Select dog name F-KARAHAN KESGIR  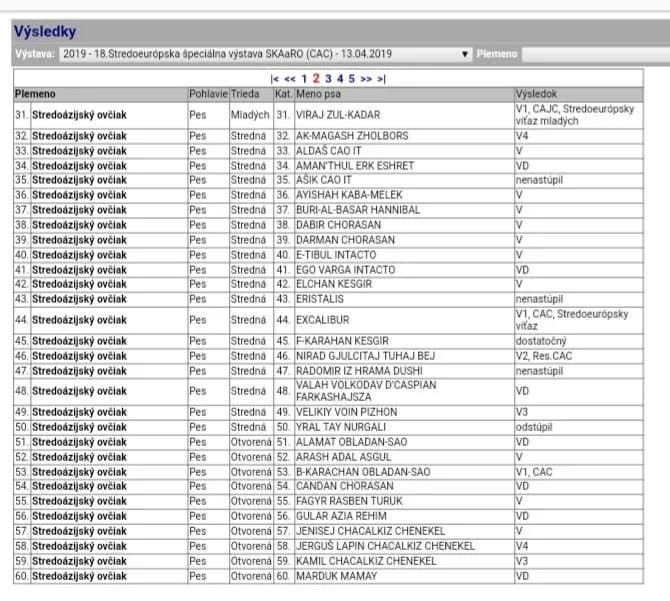click(342, 341)
